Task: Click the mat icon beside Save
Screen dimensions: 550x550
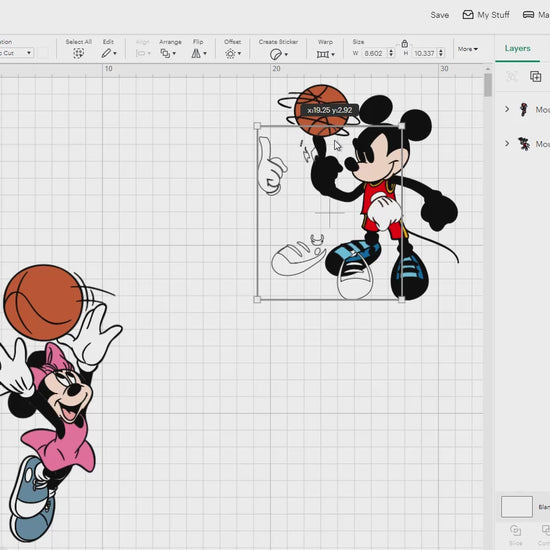Action: (528, 15)
